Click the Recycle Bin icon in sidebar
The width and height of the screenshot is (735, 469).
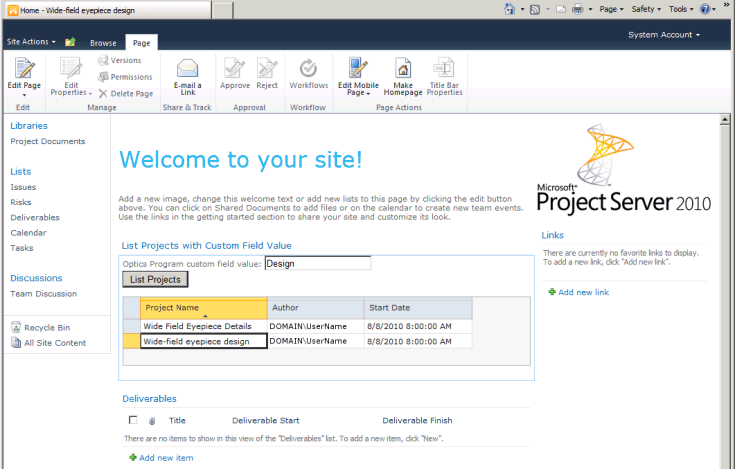pyautogui.click(x=16, y=327)
